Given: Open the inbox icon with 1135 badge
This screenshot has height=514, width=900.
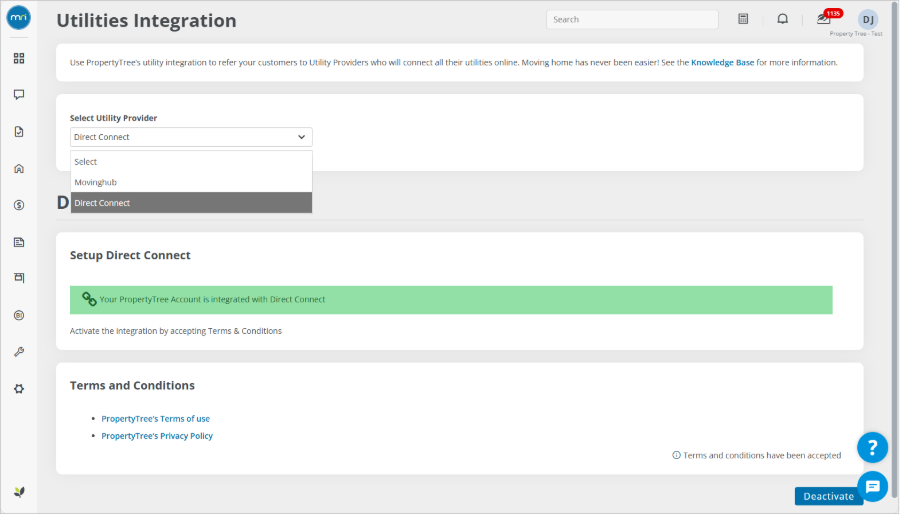Looking at the screenshot, I should click(826, 18).
